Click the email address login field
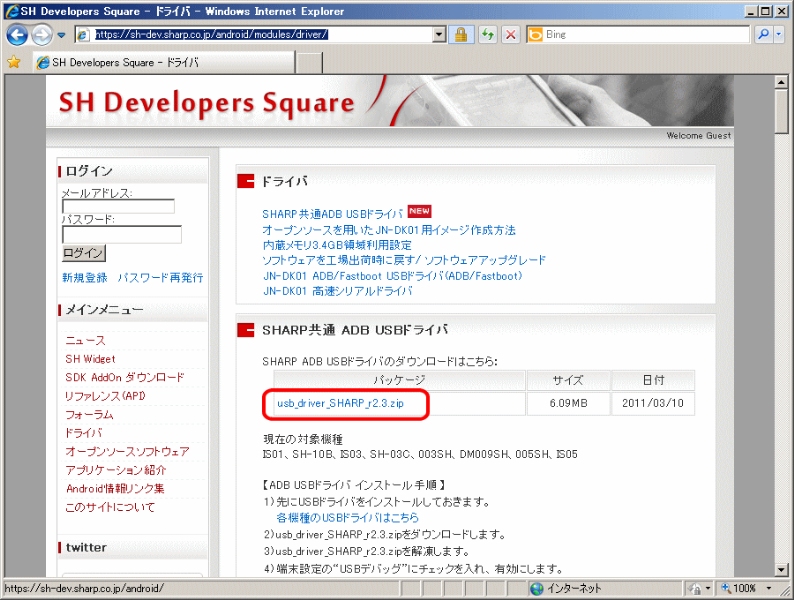The width and height of the screenshot is (794, 600). pyautogui.click(x=118, y=206)
